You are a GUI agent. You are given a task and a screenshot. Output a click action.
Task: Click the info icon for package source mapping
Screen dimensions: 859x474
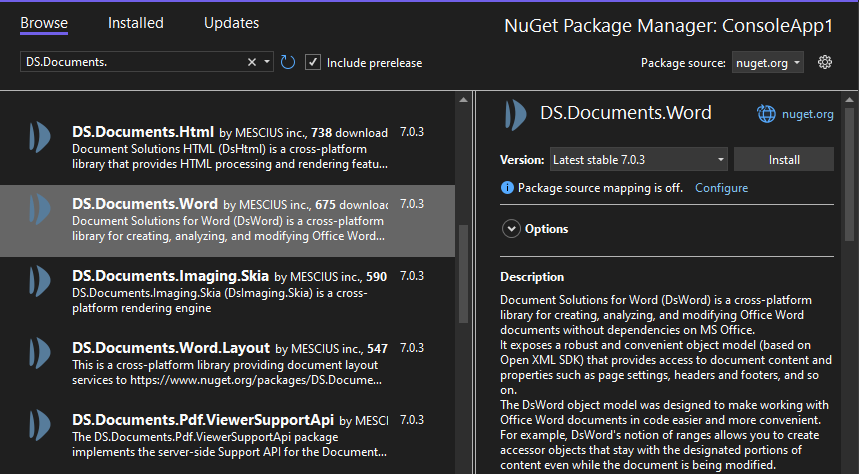point(507,188)
